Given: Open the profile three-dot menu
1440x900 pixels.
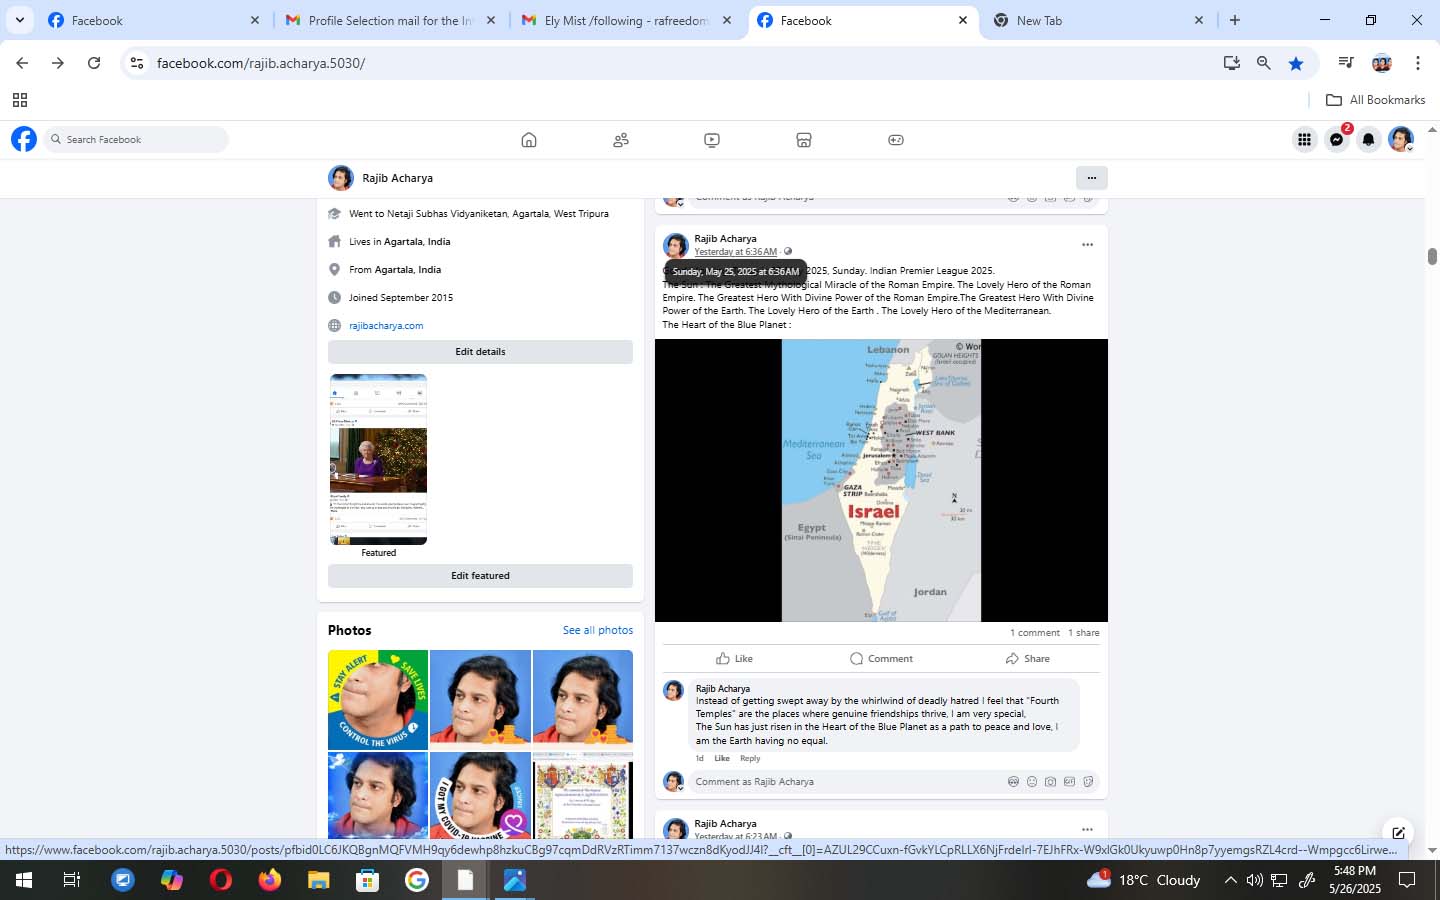Looking at the screenshot, I should (1091, 178).
